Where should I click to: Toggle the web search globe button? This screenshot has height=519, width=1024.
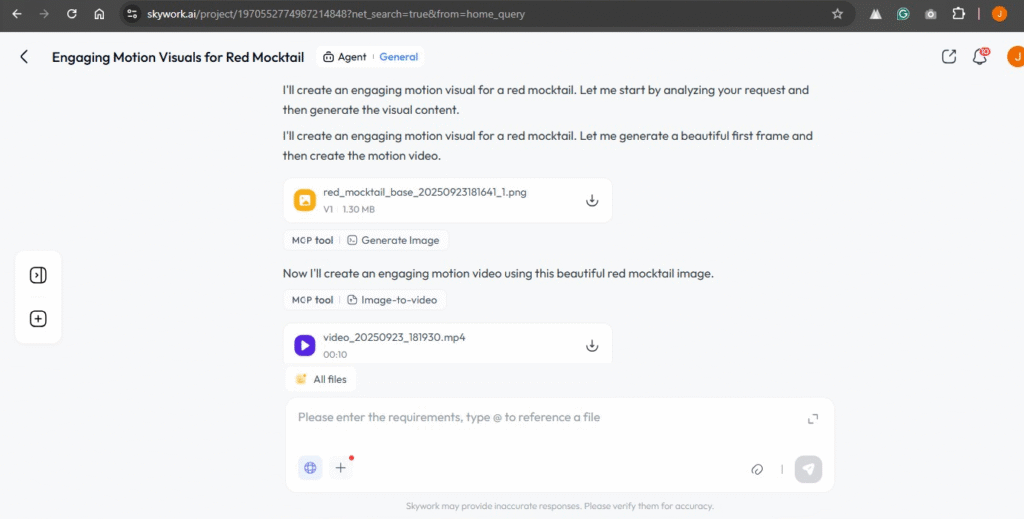click(x=310, y=467)
